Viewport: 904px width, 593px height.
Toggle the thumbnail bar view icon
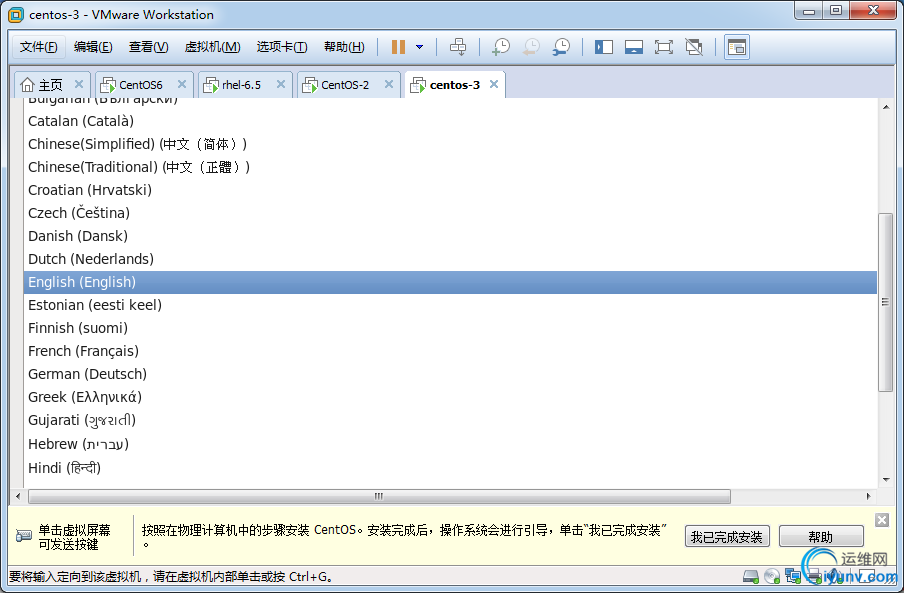point(634,47)
